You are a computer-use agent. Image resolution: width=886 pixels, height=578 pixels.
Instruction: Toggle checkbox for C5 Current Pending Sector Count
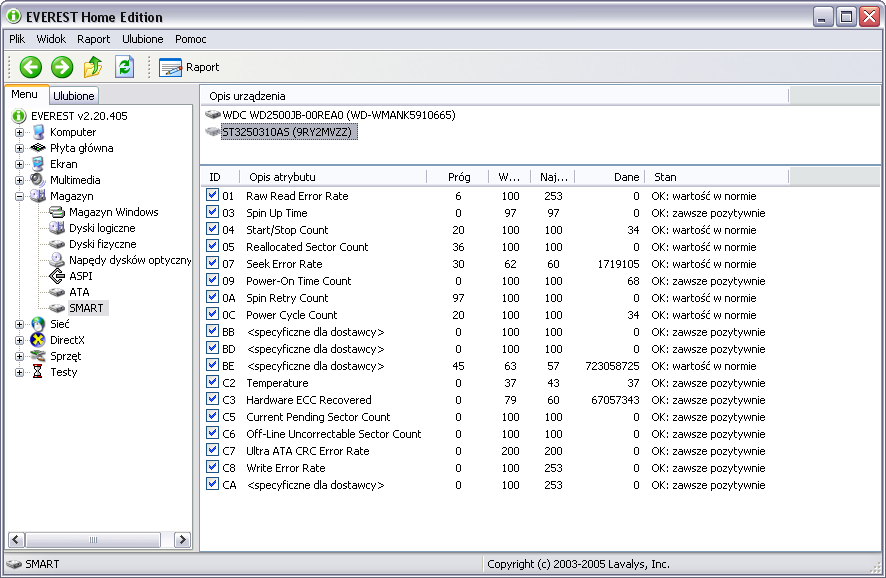[x=212, y=416]
